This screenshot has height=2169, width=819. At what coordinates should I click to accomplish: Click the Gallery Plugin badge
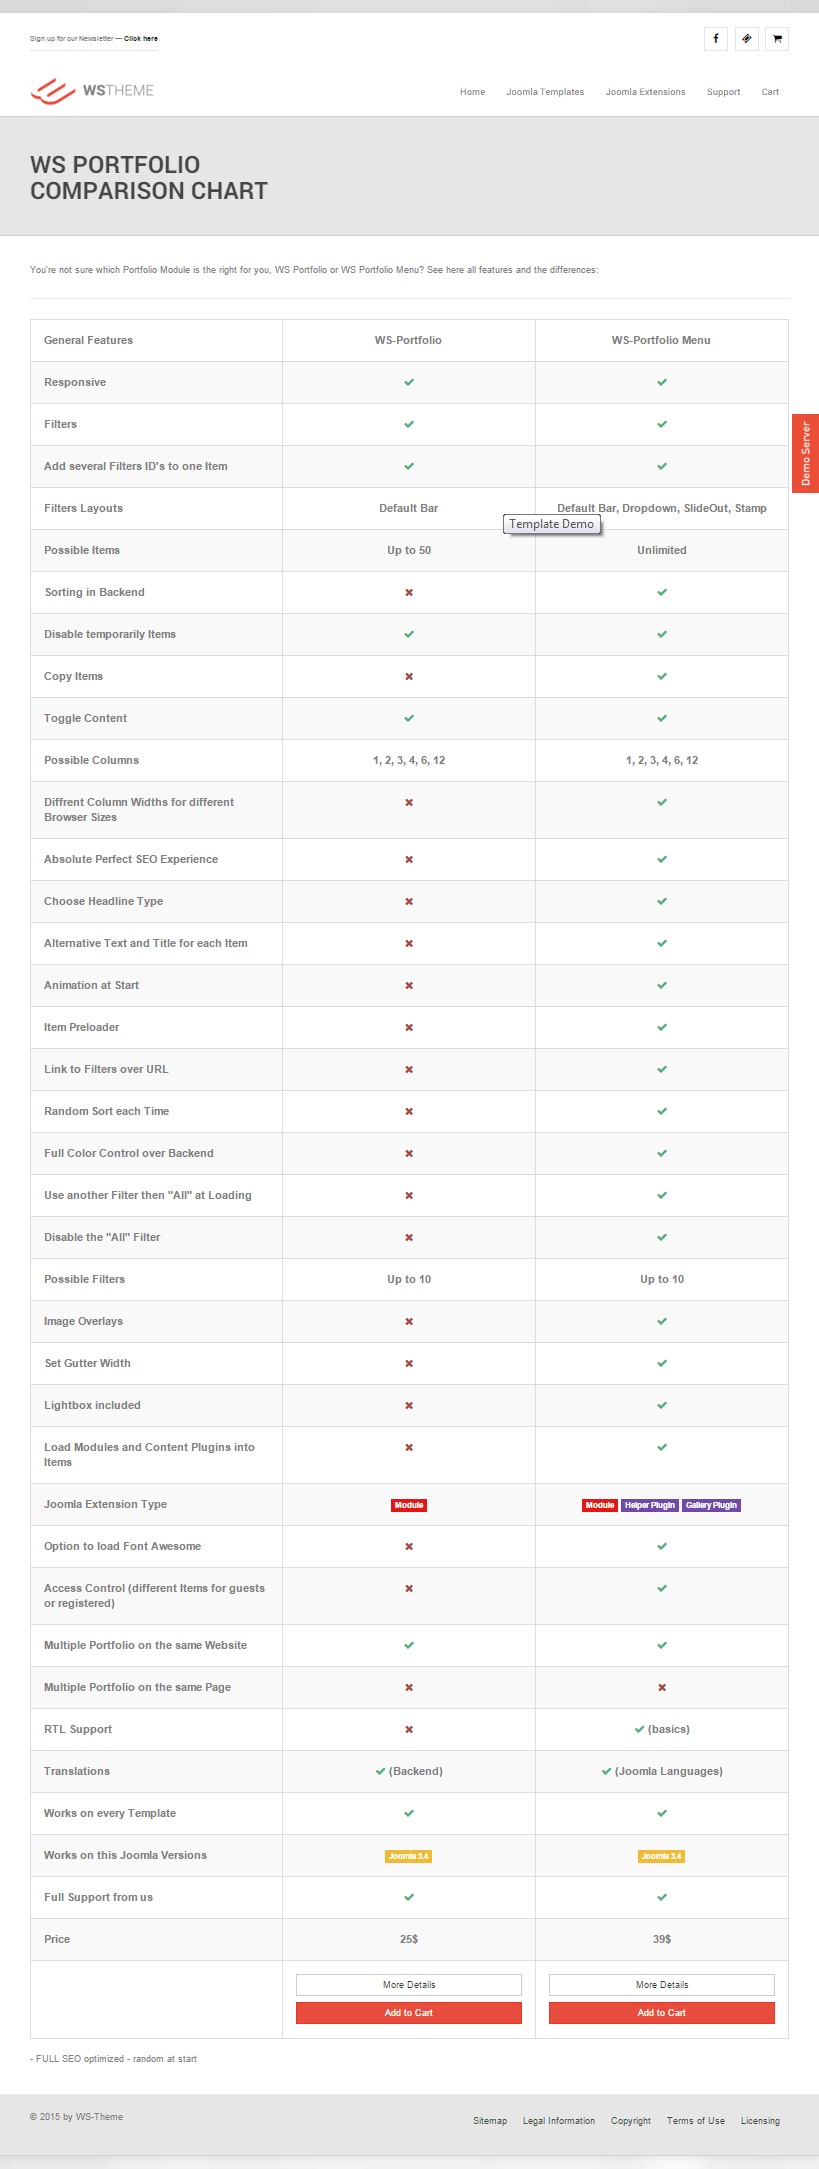coord(711,1505)
